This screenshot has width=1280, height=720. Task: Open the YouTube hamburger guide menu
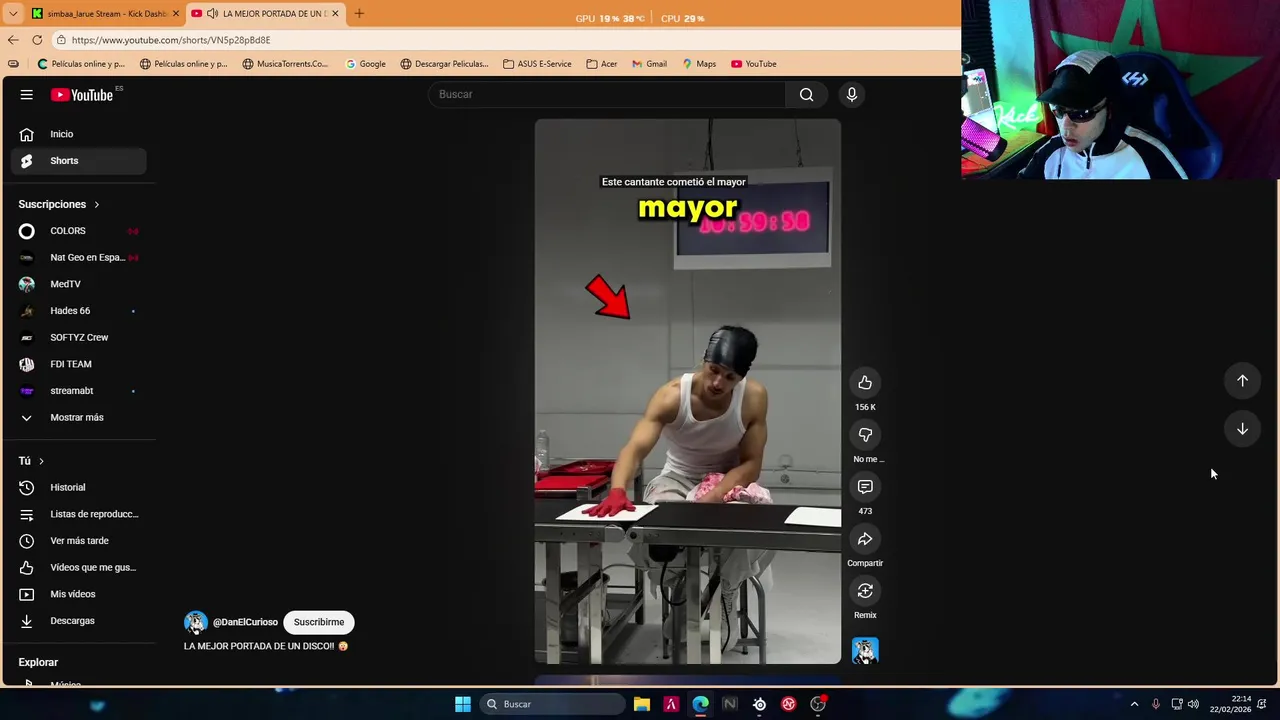pyautogui.click(x=27, y=95)
